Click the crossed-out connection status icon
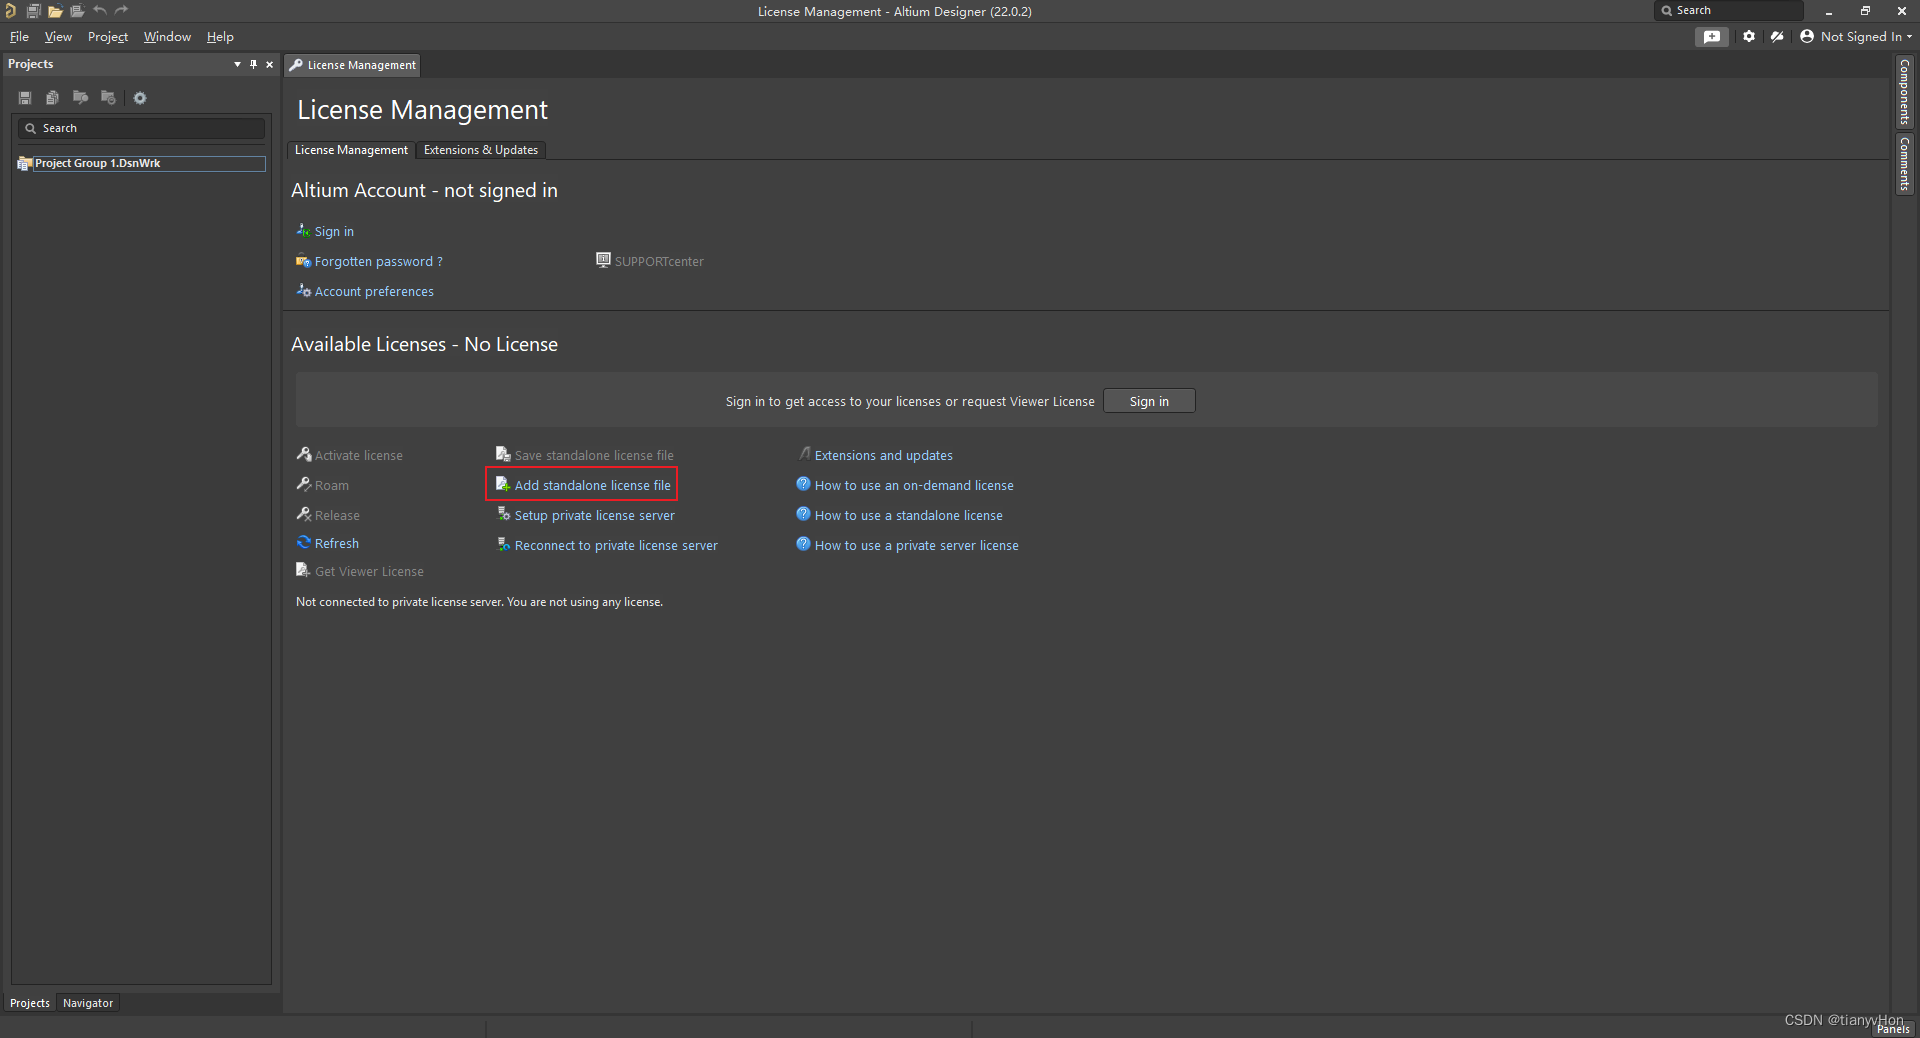This screenshot has width=1920, height=1038. pos(1777,37)
